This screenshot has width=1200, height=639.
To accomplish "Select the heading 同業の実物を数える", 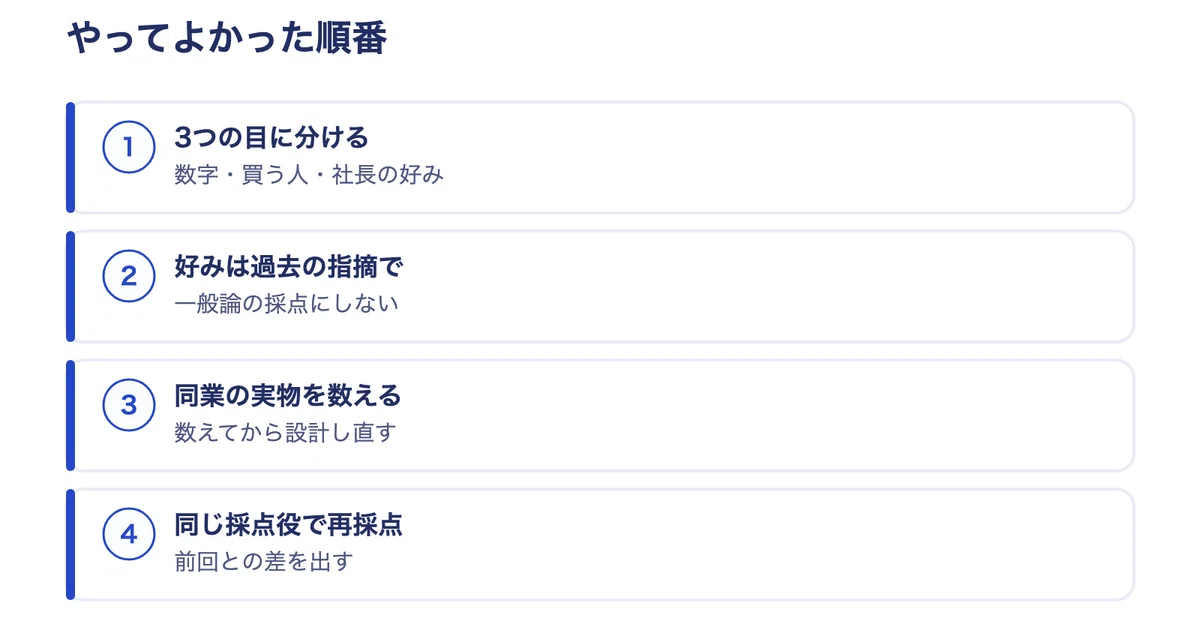I will 288,396.
